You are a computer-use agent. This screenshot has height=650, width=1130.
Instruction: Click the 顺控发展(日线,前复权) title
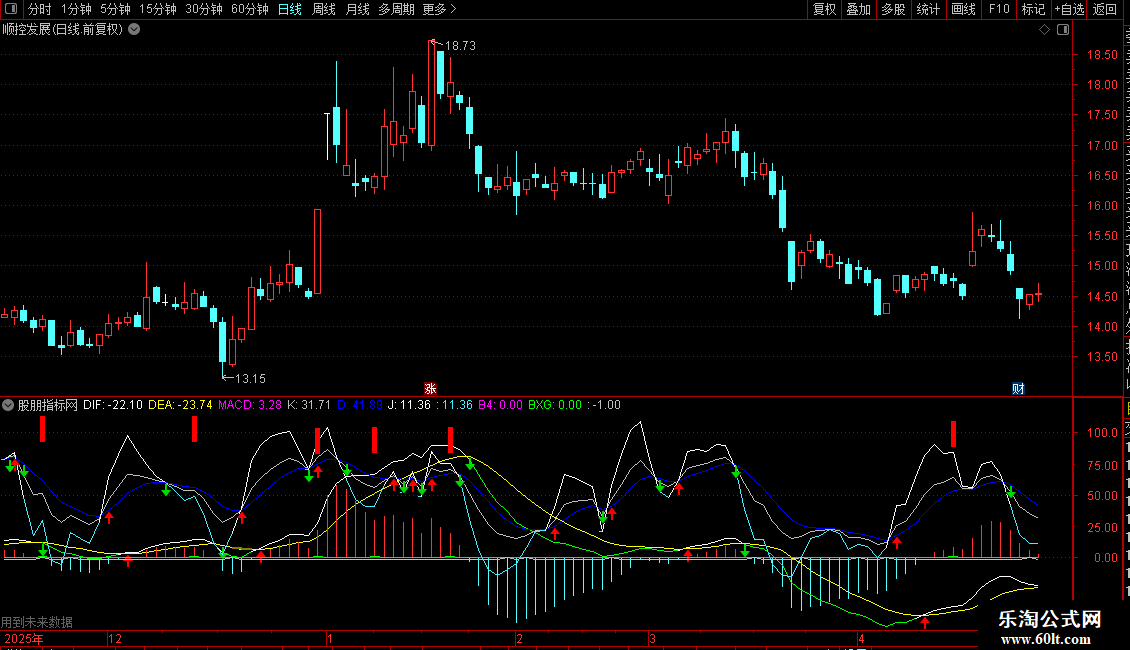pyautogui.click(x=63, y=30)
